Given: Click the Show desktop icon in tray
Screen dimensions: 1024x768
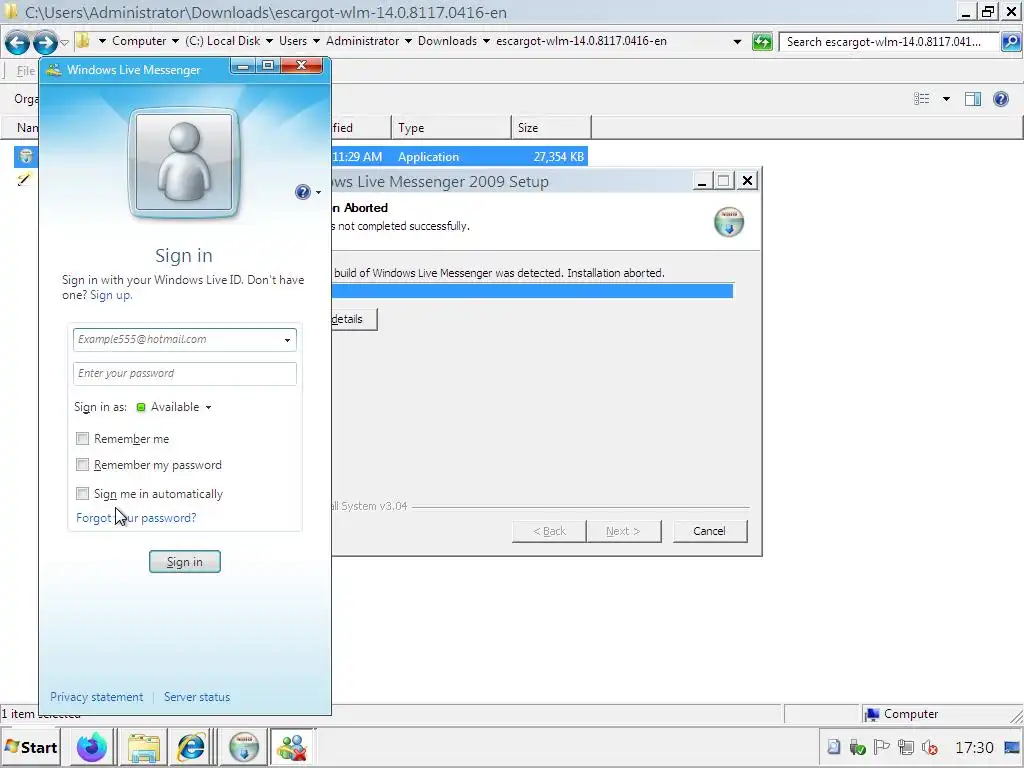Looking at the screenshot, I should pyautogui.click(x=1013, y=747).
